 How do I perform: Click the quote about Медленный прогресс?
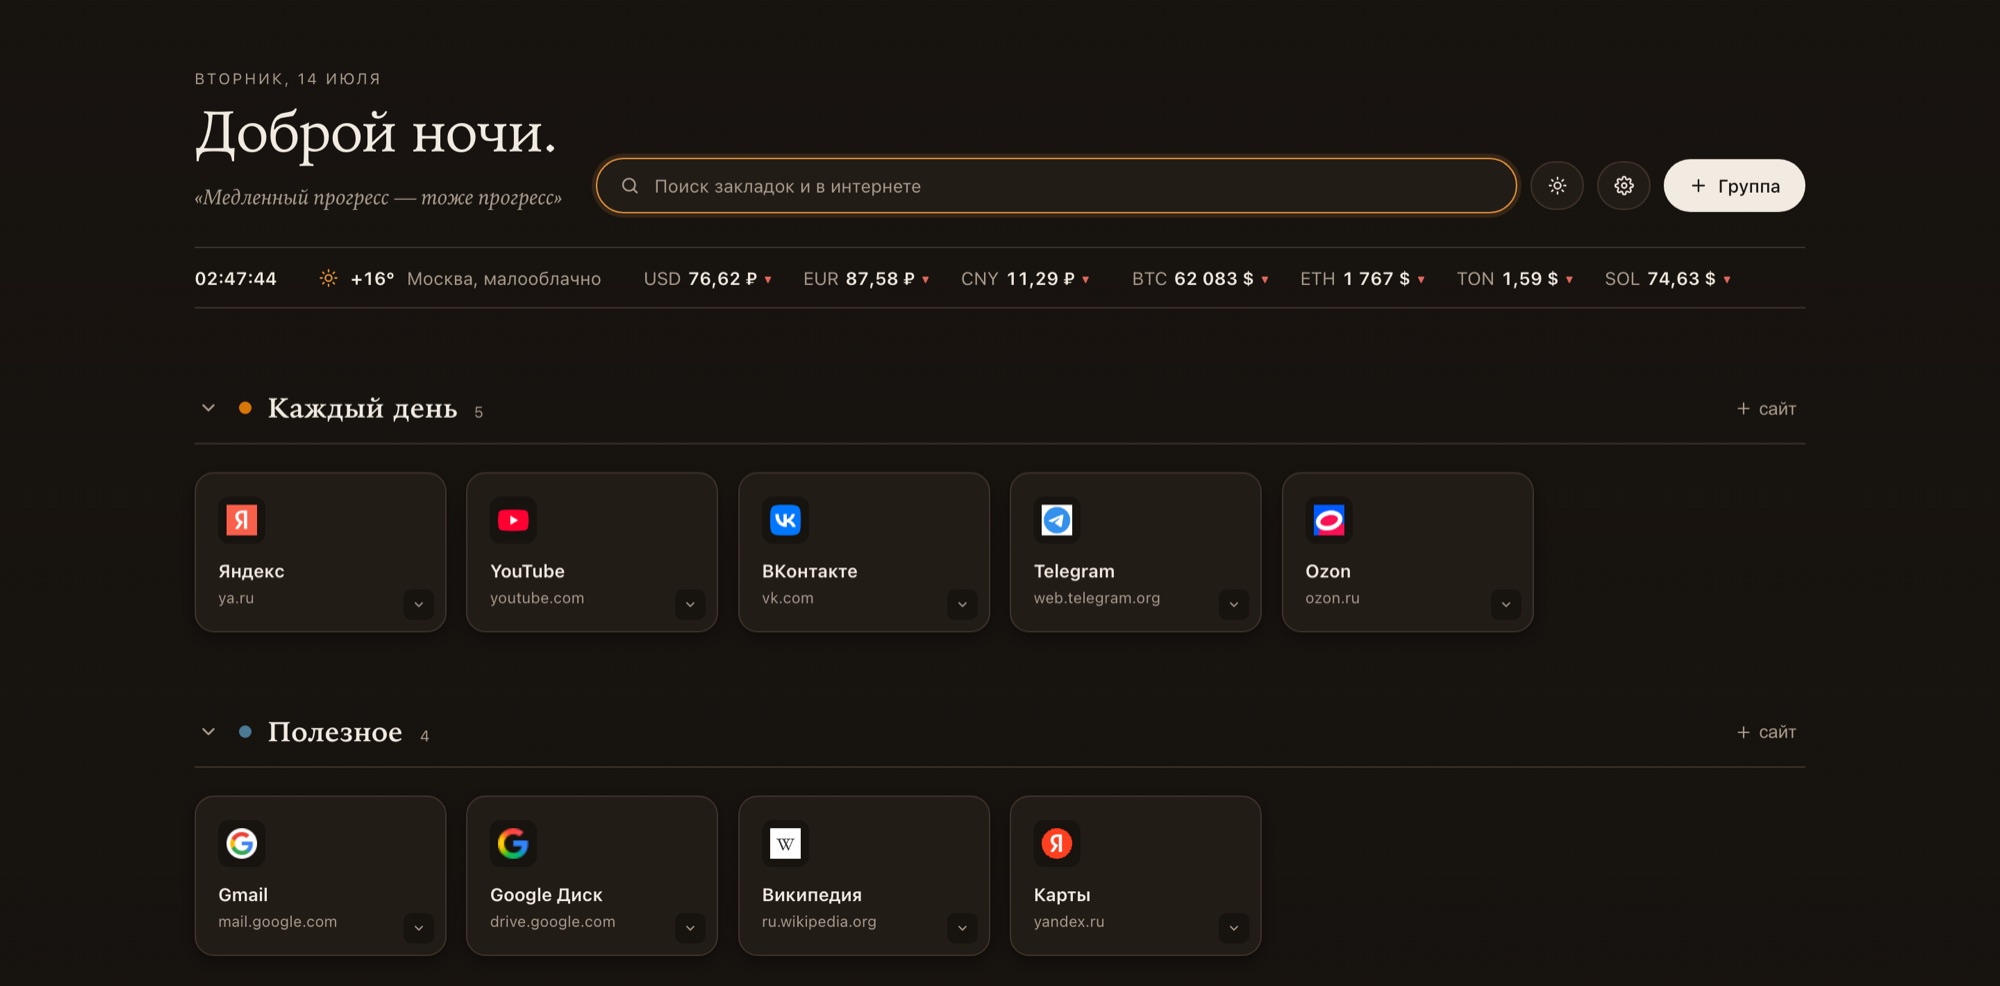point(378,198)
